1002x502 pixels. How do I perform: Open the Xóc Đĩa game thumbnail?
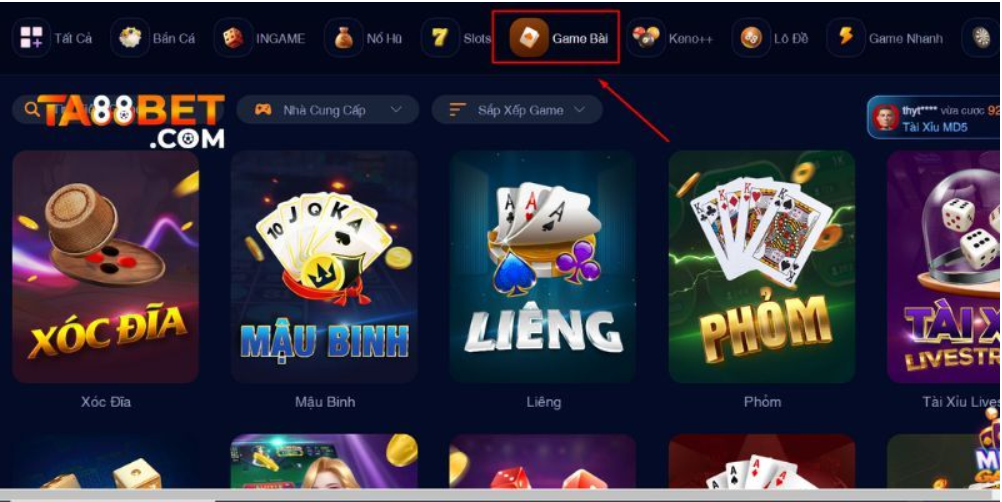tap(105, 267)
